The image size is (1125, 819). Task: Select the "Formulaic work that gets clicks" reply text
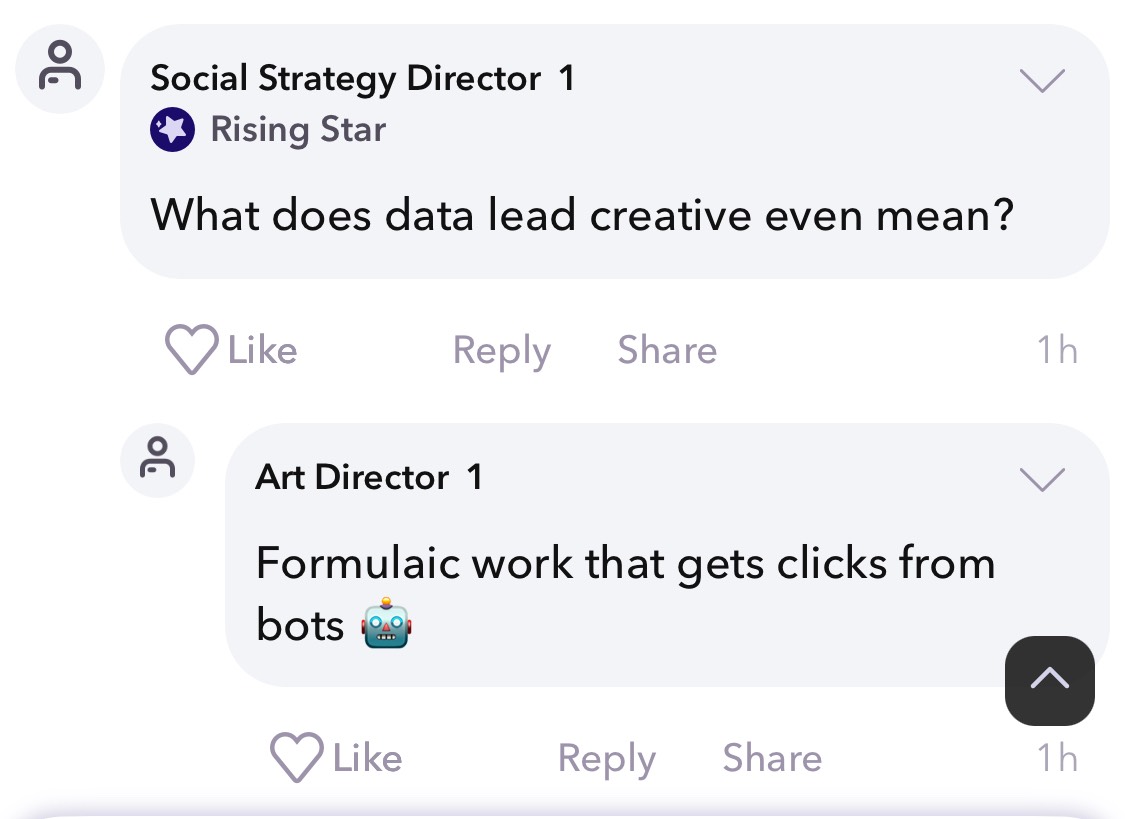[x=625, y=564]
